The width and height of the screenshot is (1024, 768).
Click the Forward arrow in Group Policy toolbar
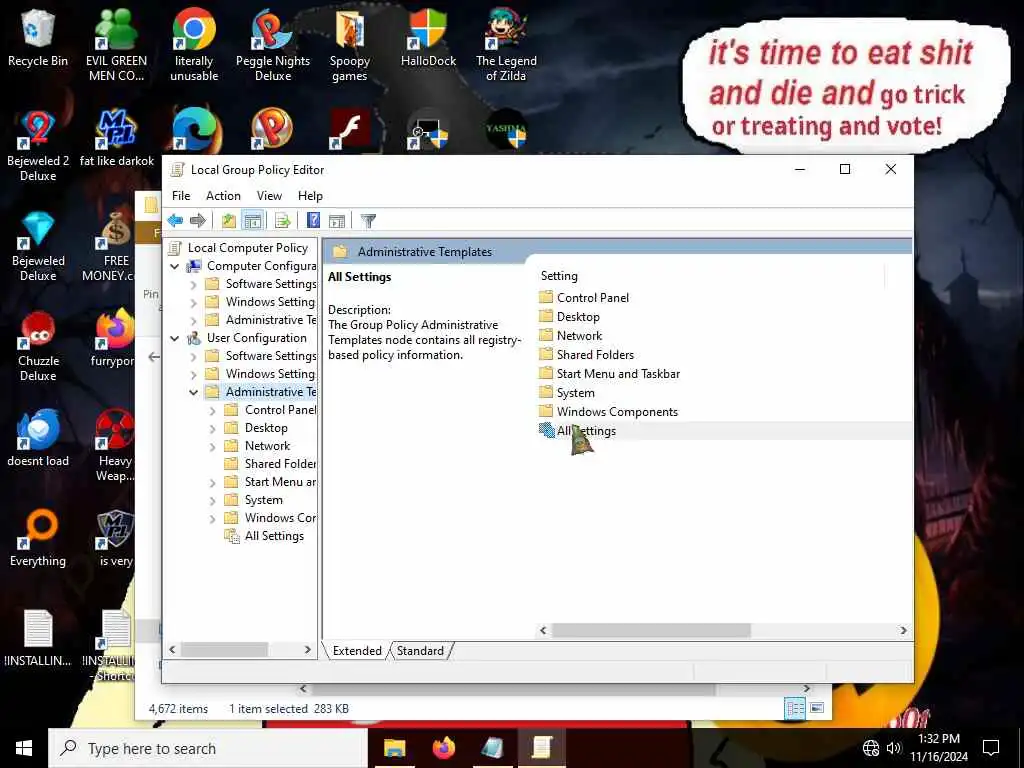[x=197, y=221]
